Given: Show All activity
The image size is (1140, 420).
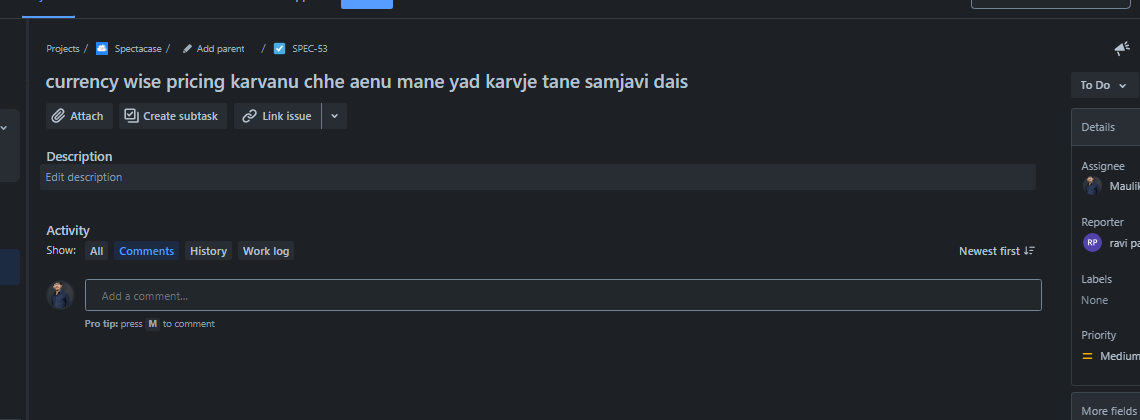Looking at the screenshot, I should [96, 251].
